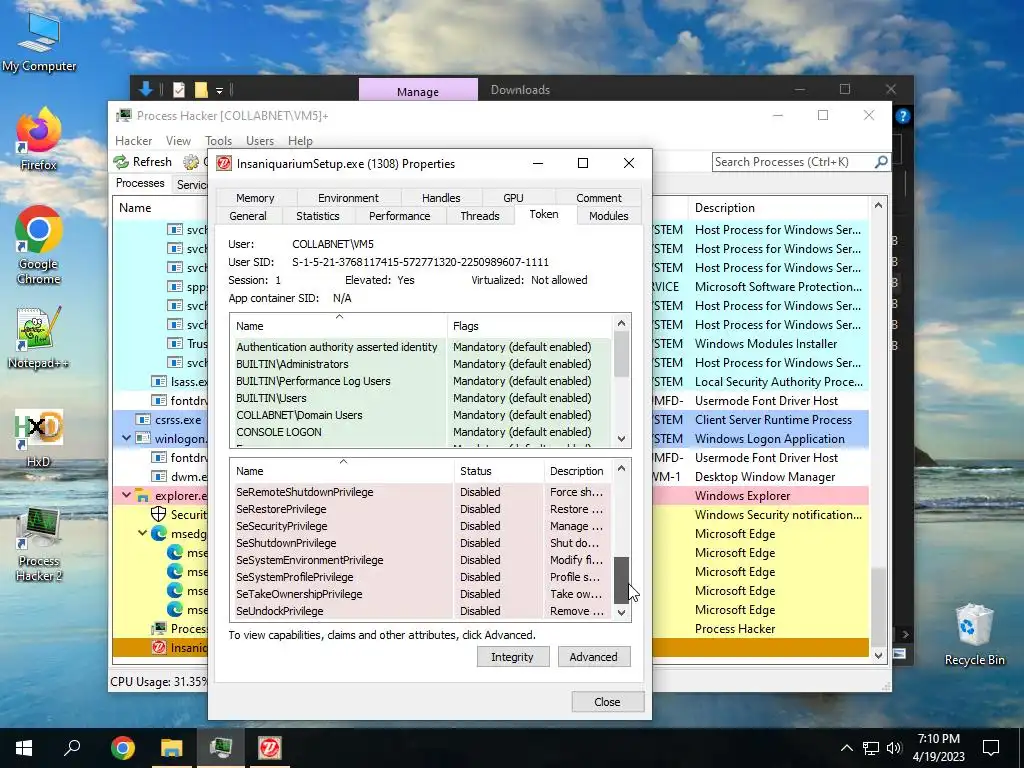Sort groups by the Flags column header
This screenshot has height=768, width=1024.
(x=529, y=325)
